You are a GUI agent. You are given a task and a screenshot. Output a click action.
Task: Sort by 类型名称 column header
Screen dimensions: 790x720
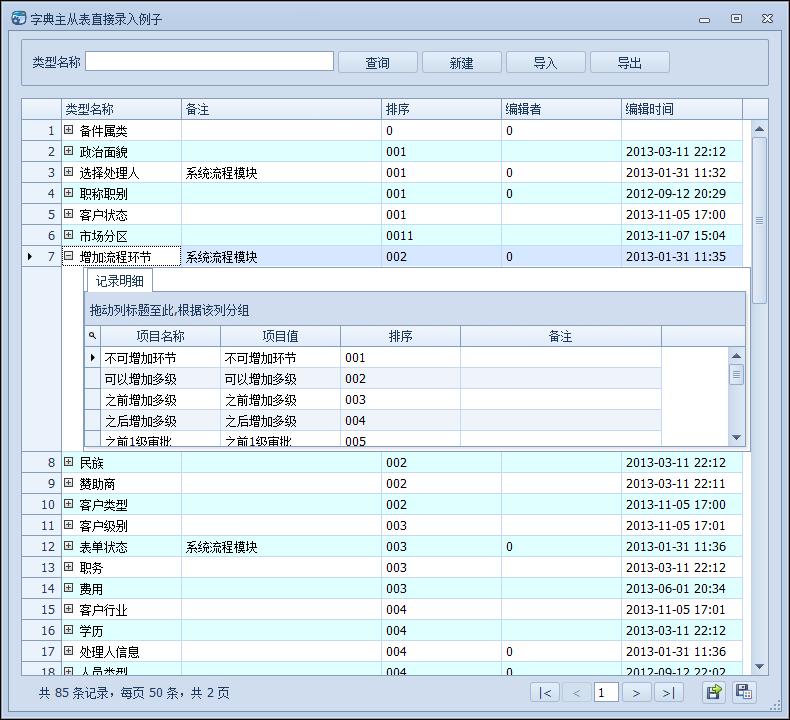121,109
